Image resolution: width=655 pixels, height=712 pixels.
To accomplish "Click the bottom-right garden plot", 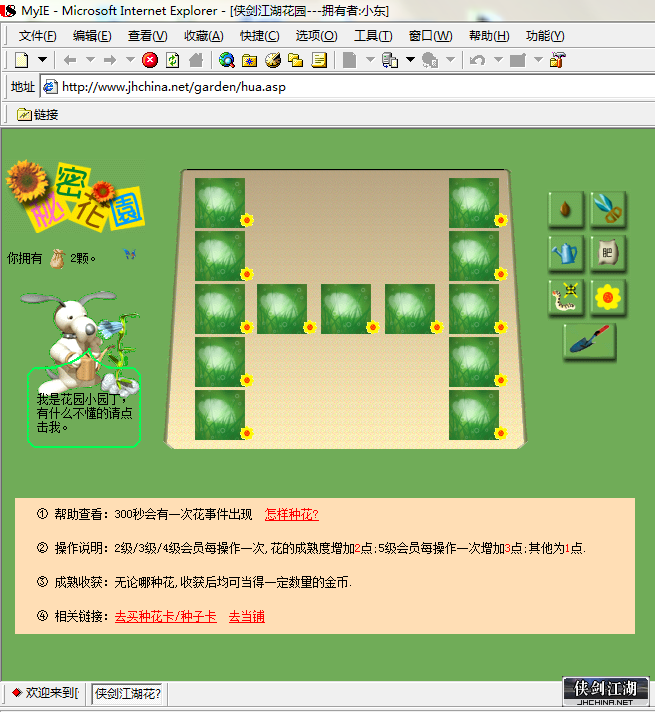I will [x=474, y=415].
